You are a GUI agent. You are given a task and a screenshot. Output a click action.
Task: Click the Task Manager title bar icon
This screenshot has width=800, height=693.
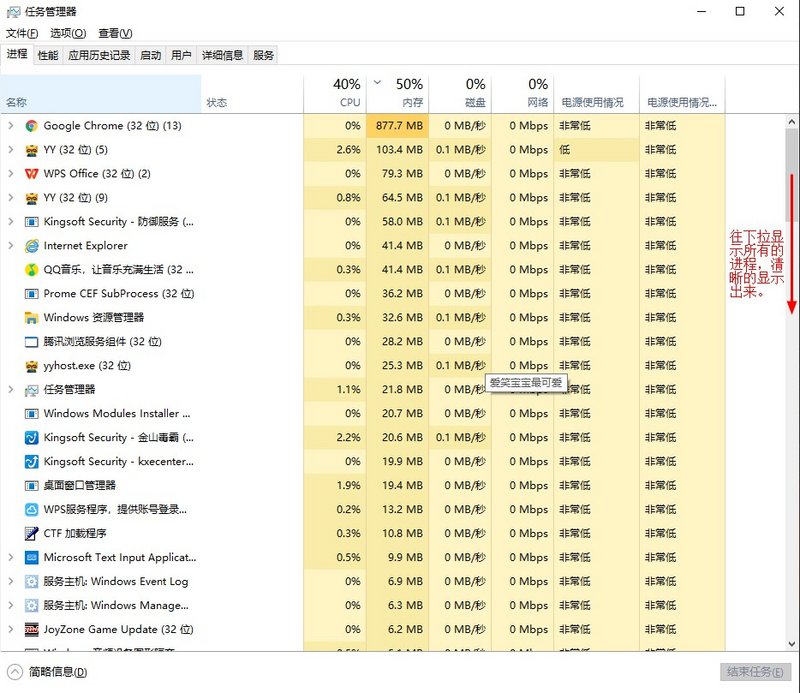point(13,12)
